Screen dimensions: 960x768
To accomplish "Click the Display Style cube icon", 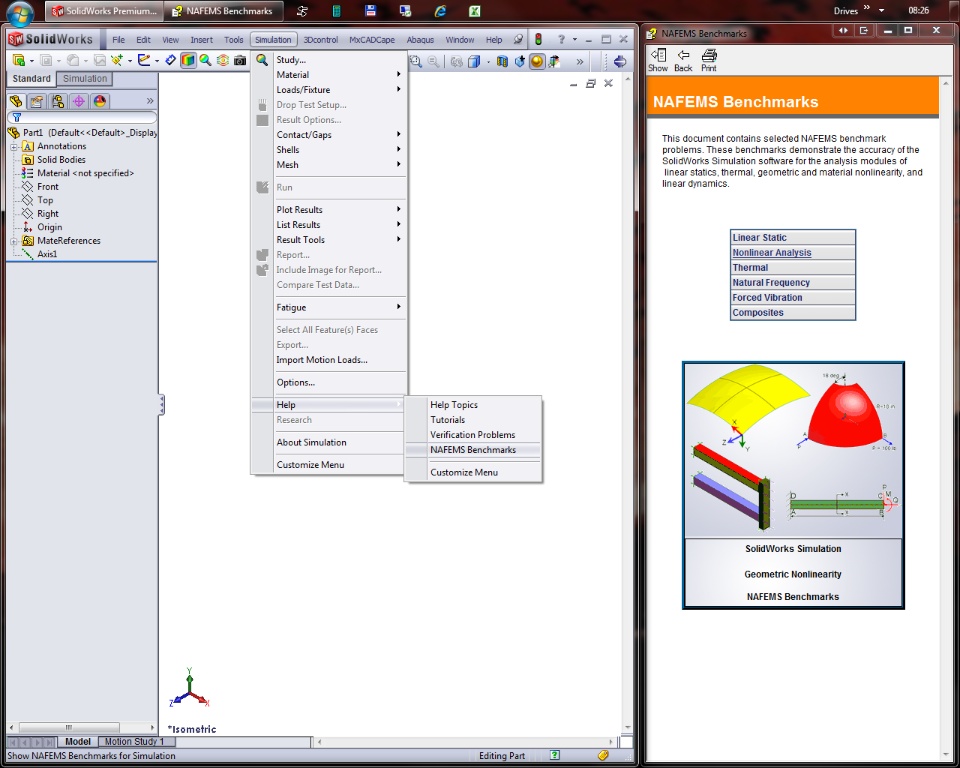I will 474,61.
